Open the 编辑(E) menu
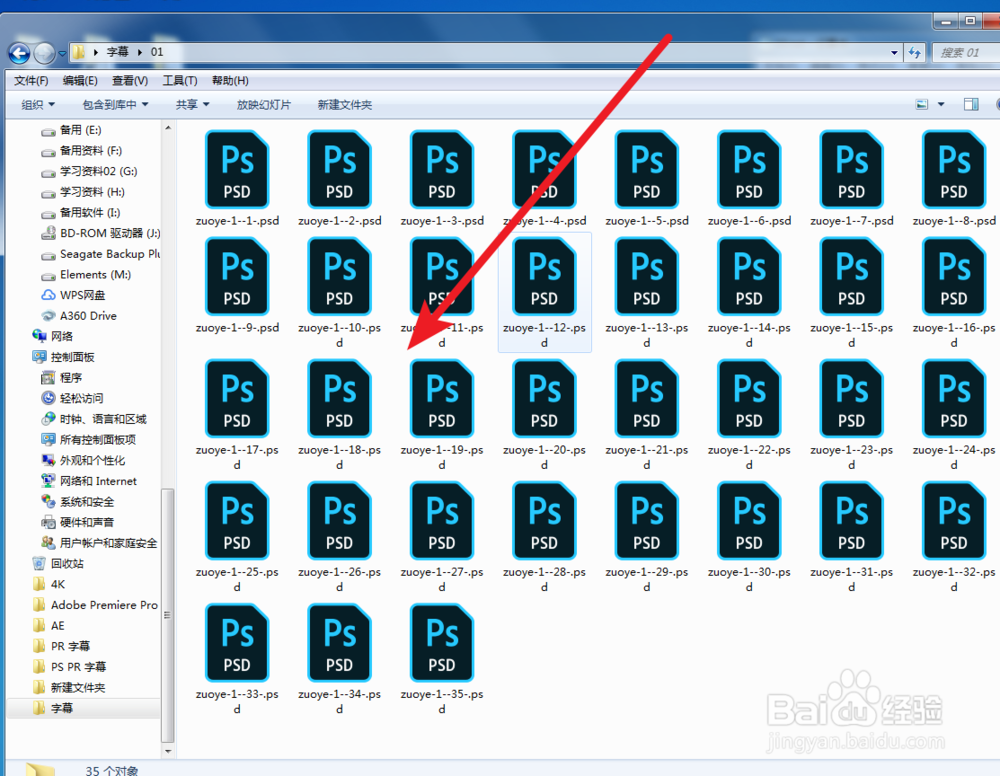 80,80
